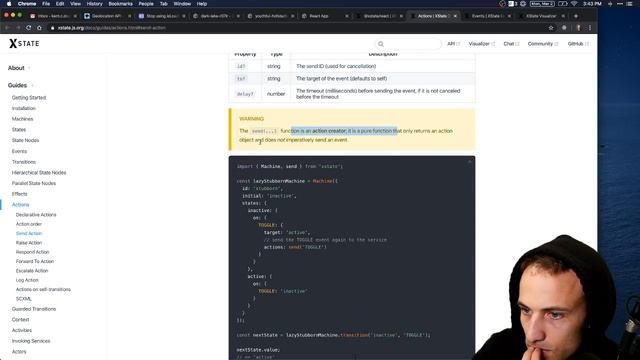Switch to the Geolocation API tab
The width and height of the screenshot is (640, 360).
pyautogui.click(x=106, y=16)
